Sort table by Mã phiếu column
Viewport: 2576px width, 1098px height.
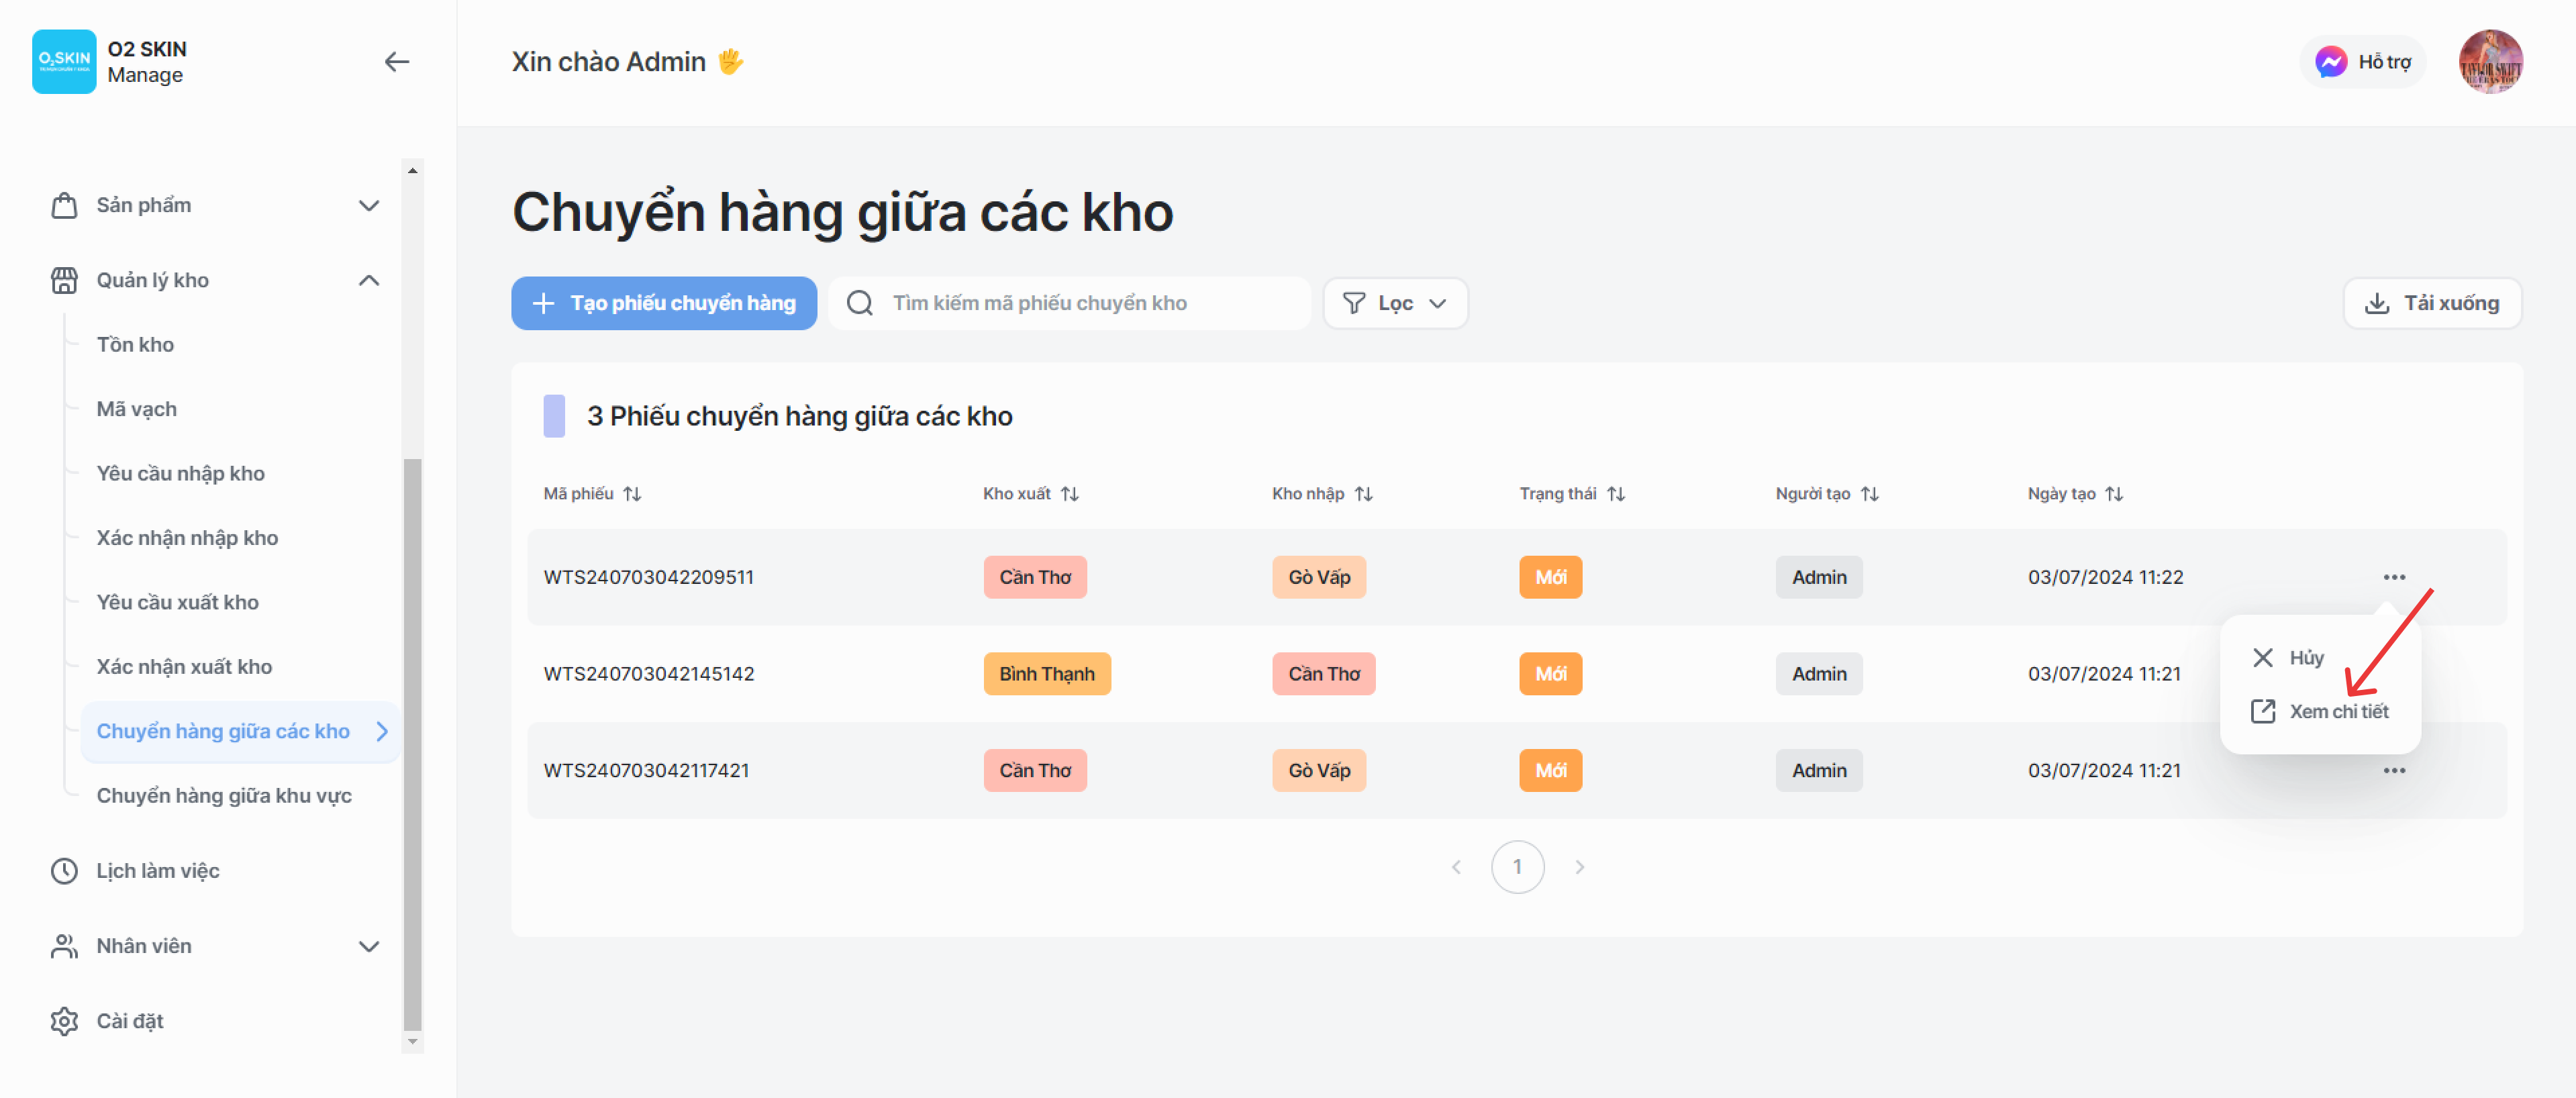(632, 494)
